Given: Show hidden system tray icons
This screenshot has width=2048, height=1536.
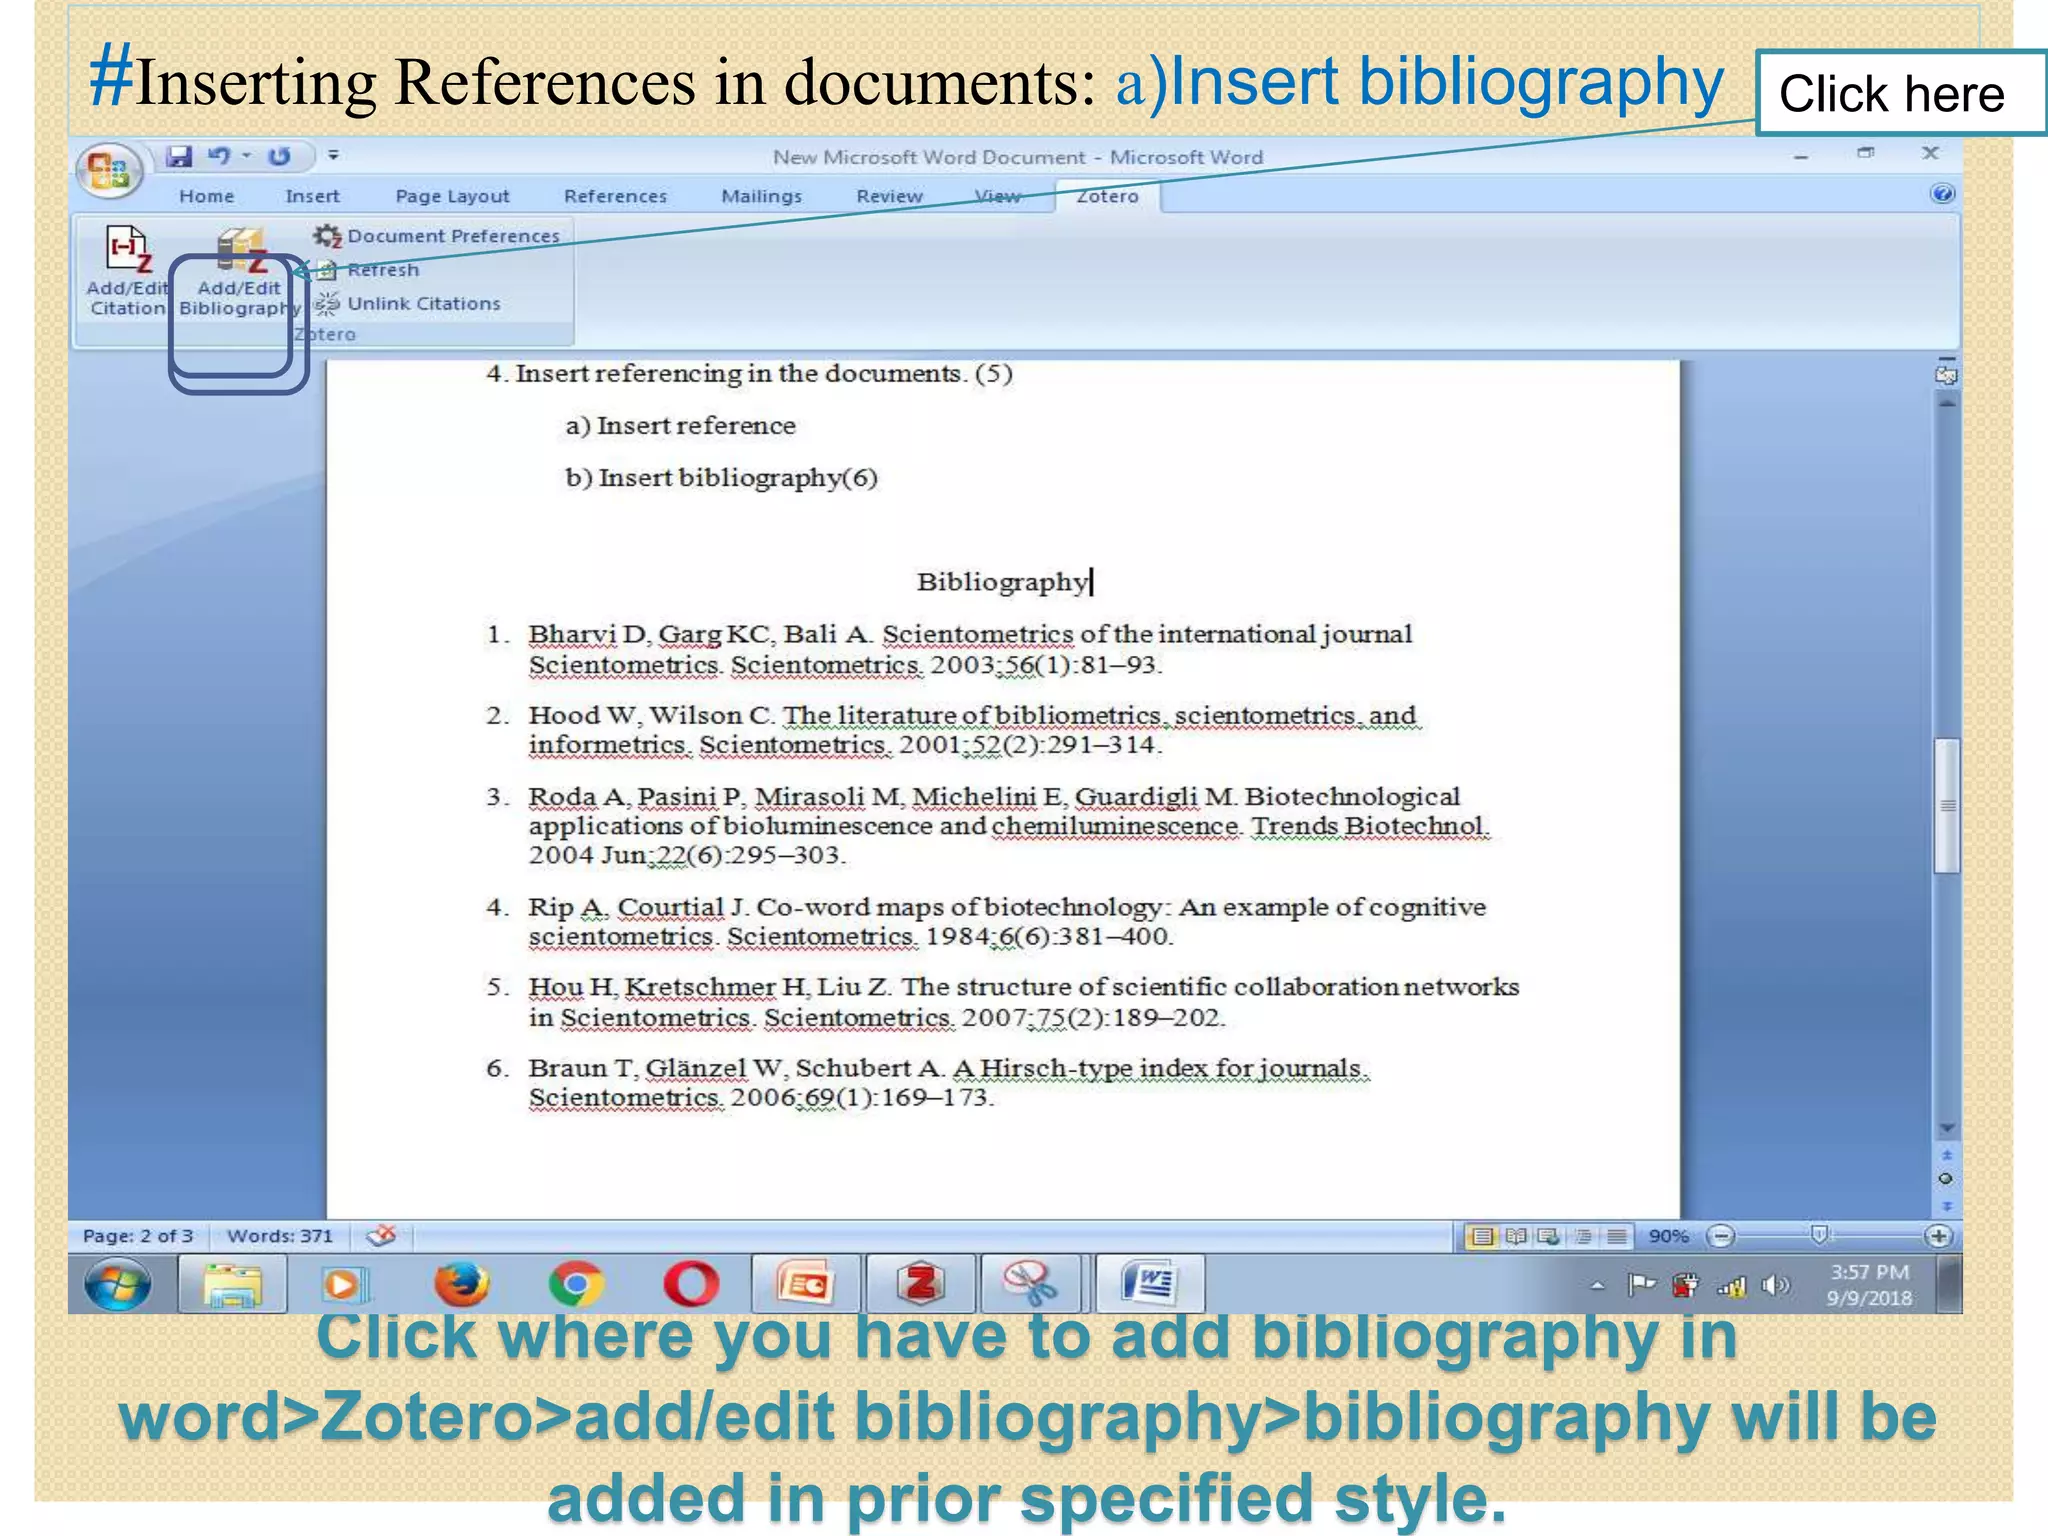Looking at the screenshot, I should coord(1597,1286).
